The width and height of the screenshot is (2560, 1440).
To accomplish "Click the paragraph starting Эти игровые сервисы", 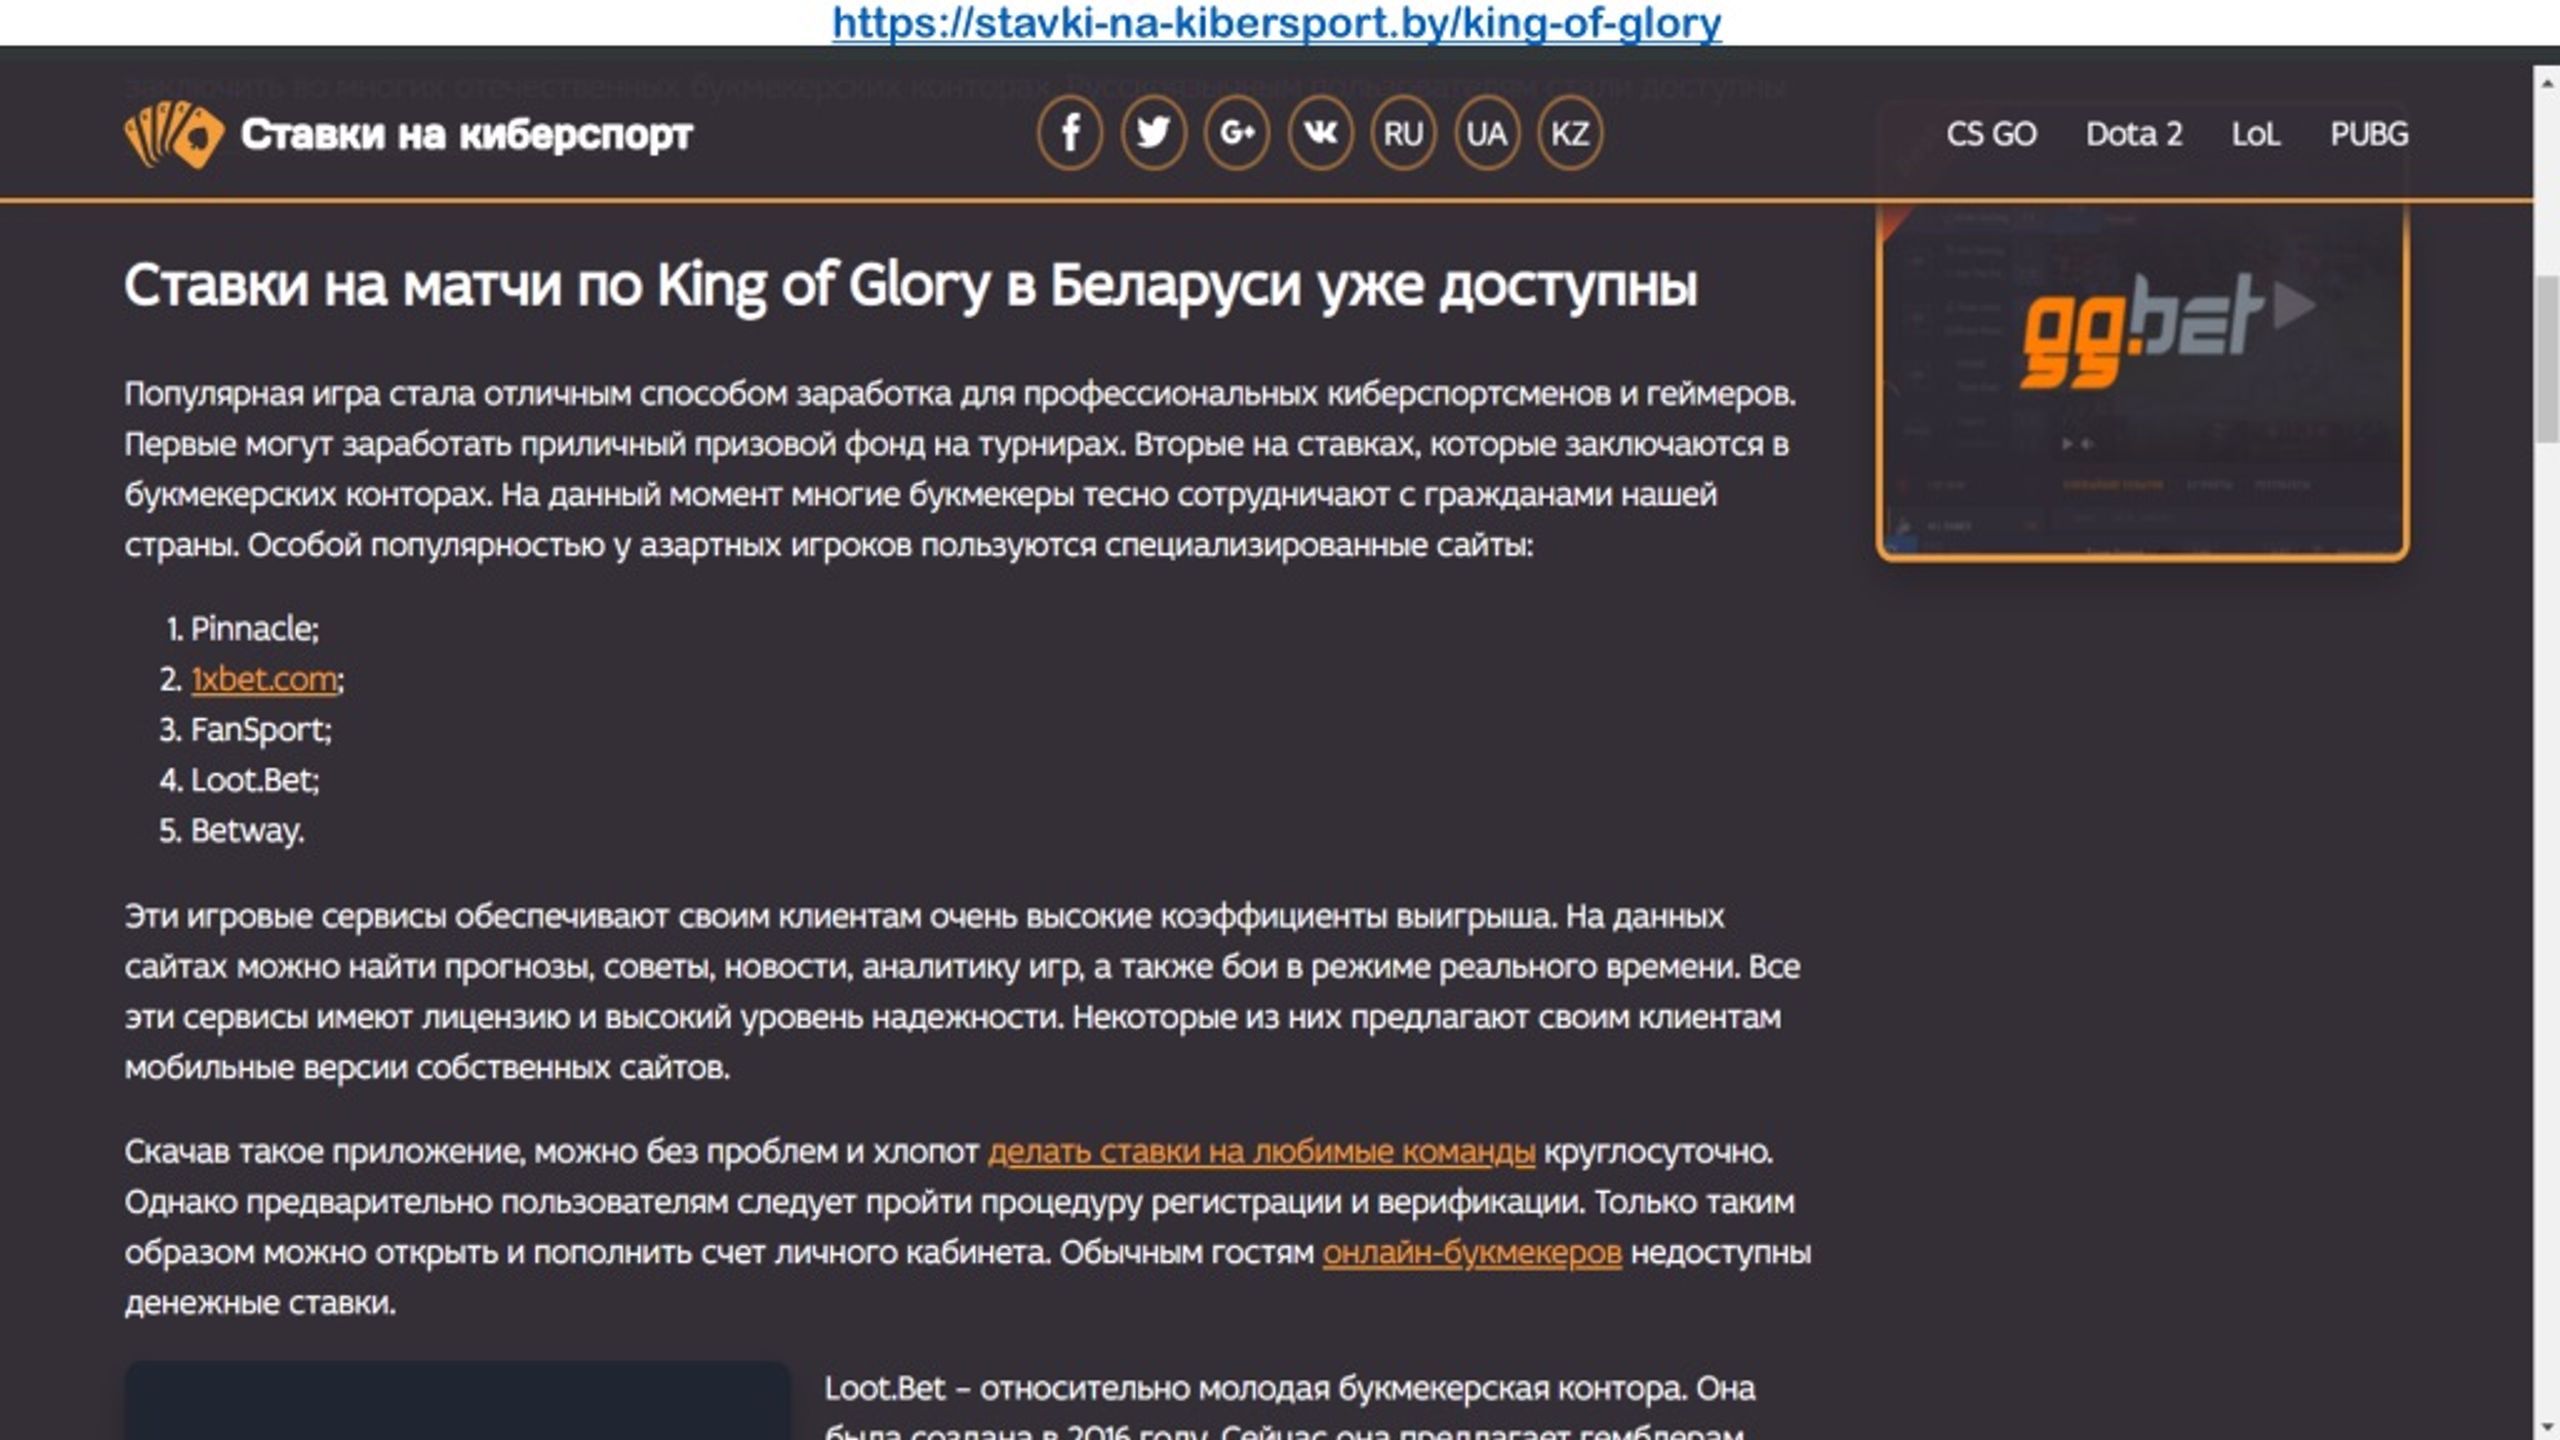I will tap(962, 992).
